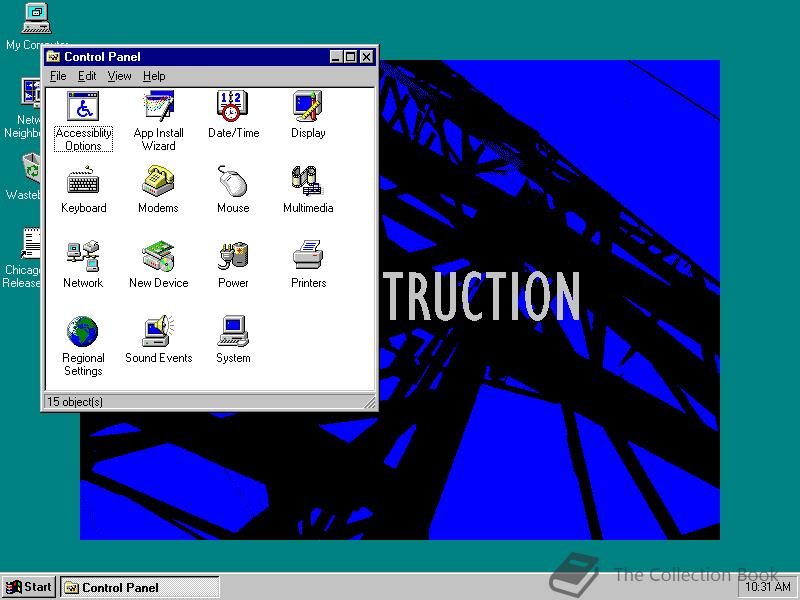
Task: Open the View menu
Action: click(x=119, y=76)
